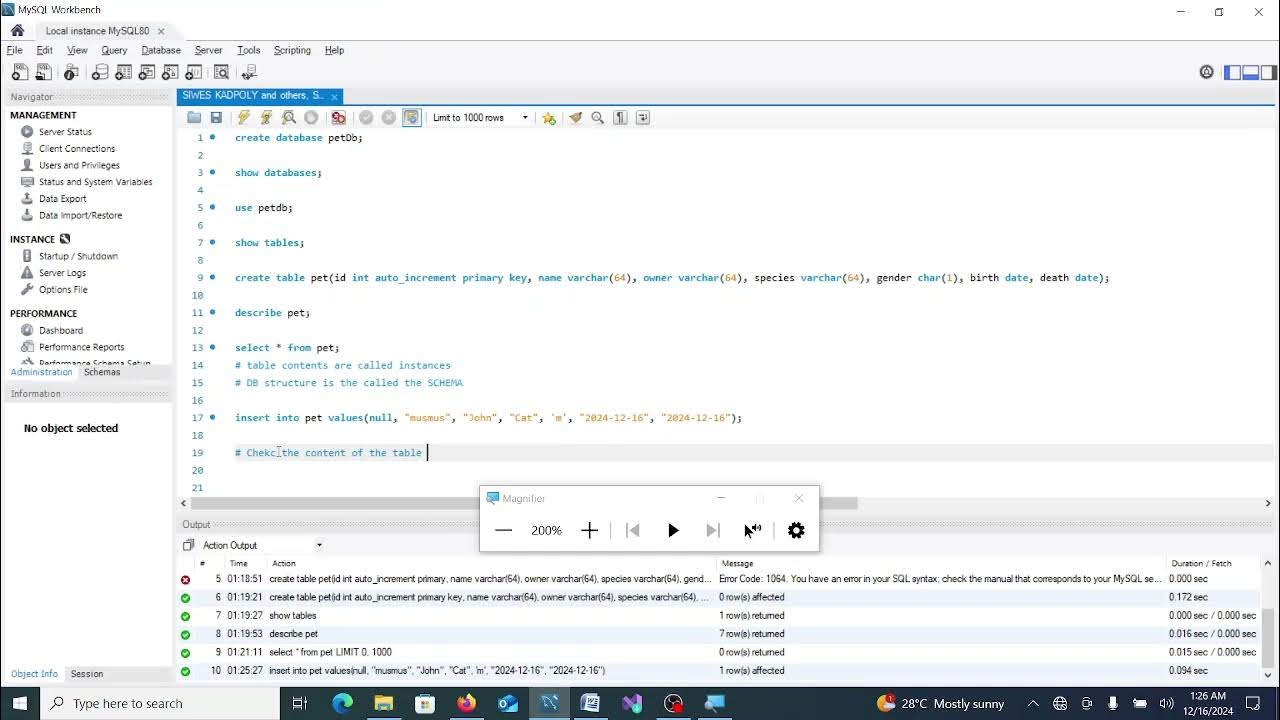Open SQL script file toolbar icon

43,72
